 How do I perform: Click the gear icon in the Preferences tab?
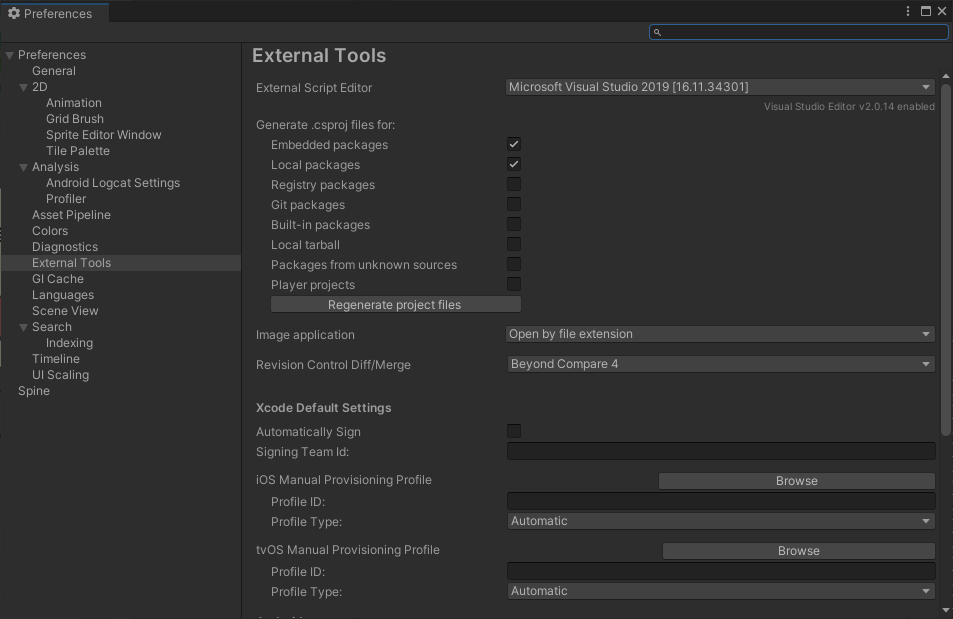tap(13, 13)
